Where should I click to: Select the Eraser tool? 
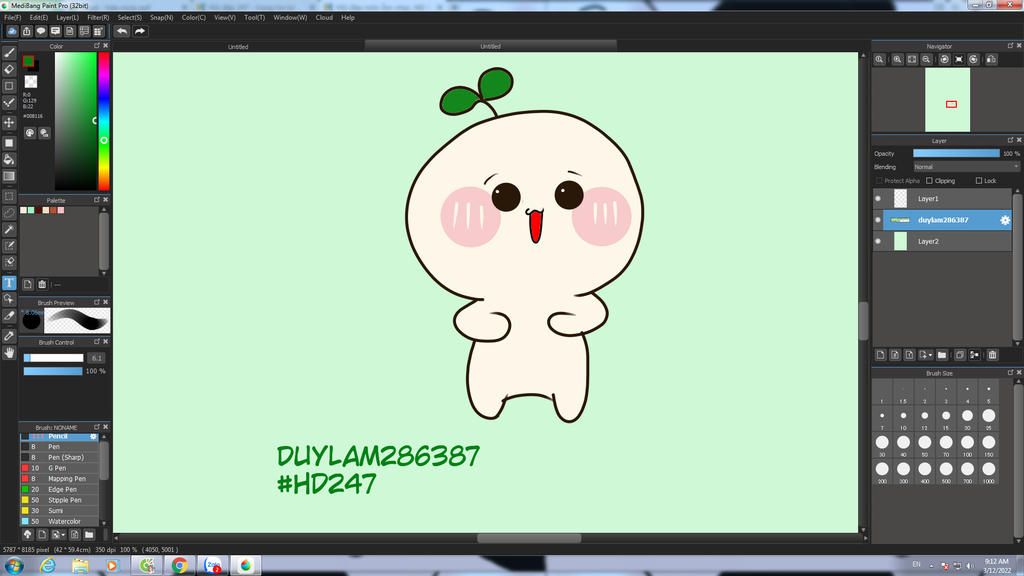pyautogui.click(x=9, y=69)
